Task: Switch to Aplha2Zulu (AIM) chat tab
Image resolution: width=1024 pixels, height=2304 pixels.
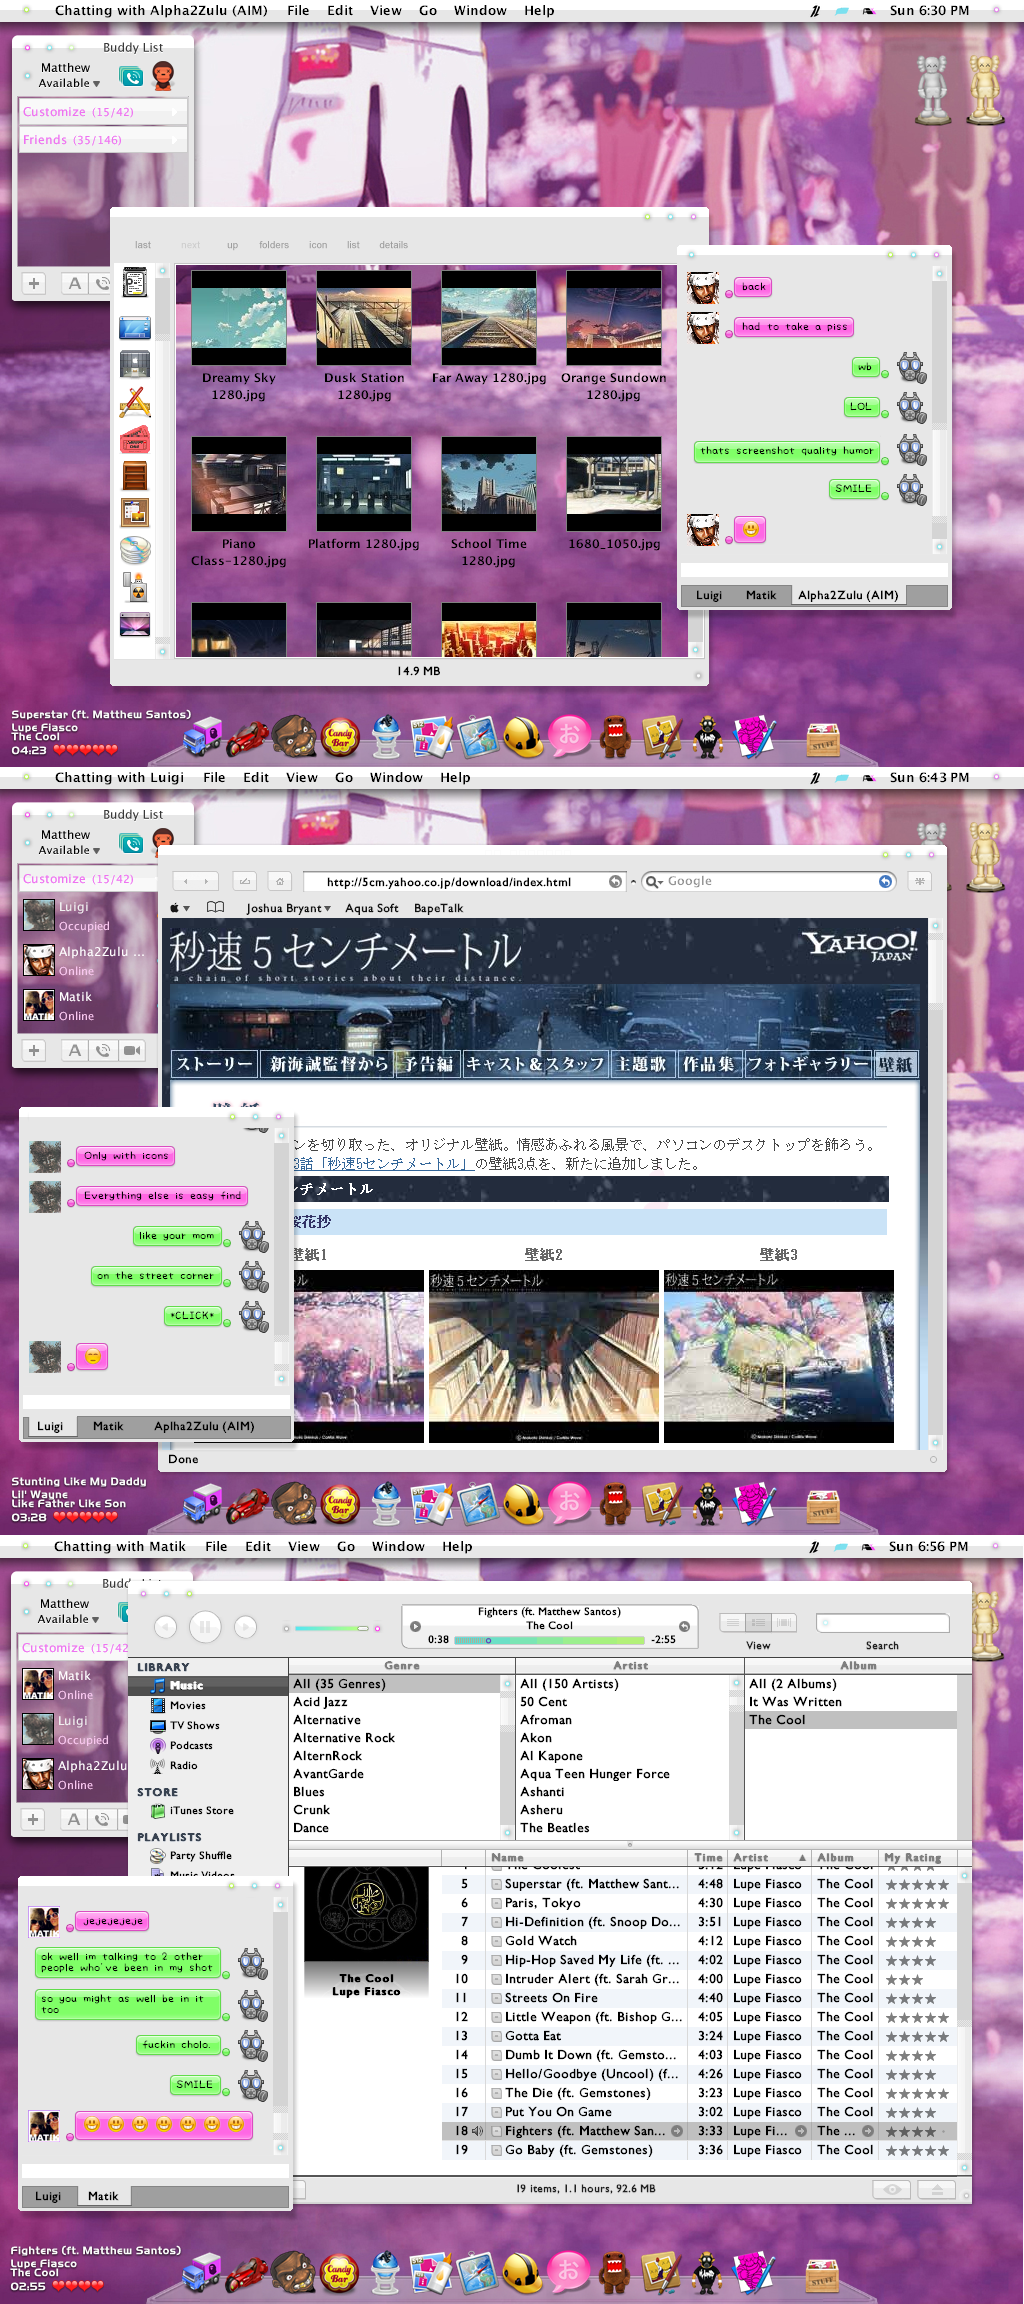Action: 204,1426
